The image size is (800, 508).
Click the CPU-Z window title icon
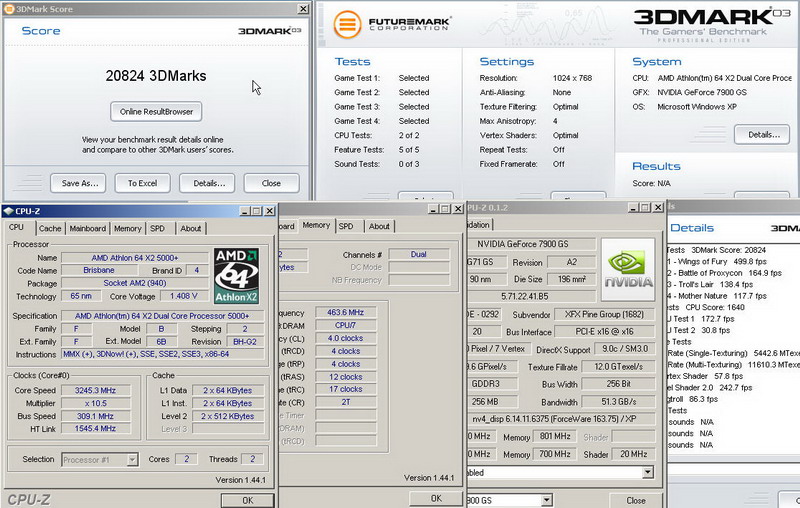click(8, 211)
